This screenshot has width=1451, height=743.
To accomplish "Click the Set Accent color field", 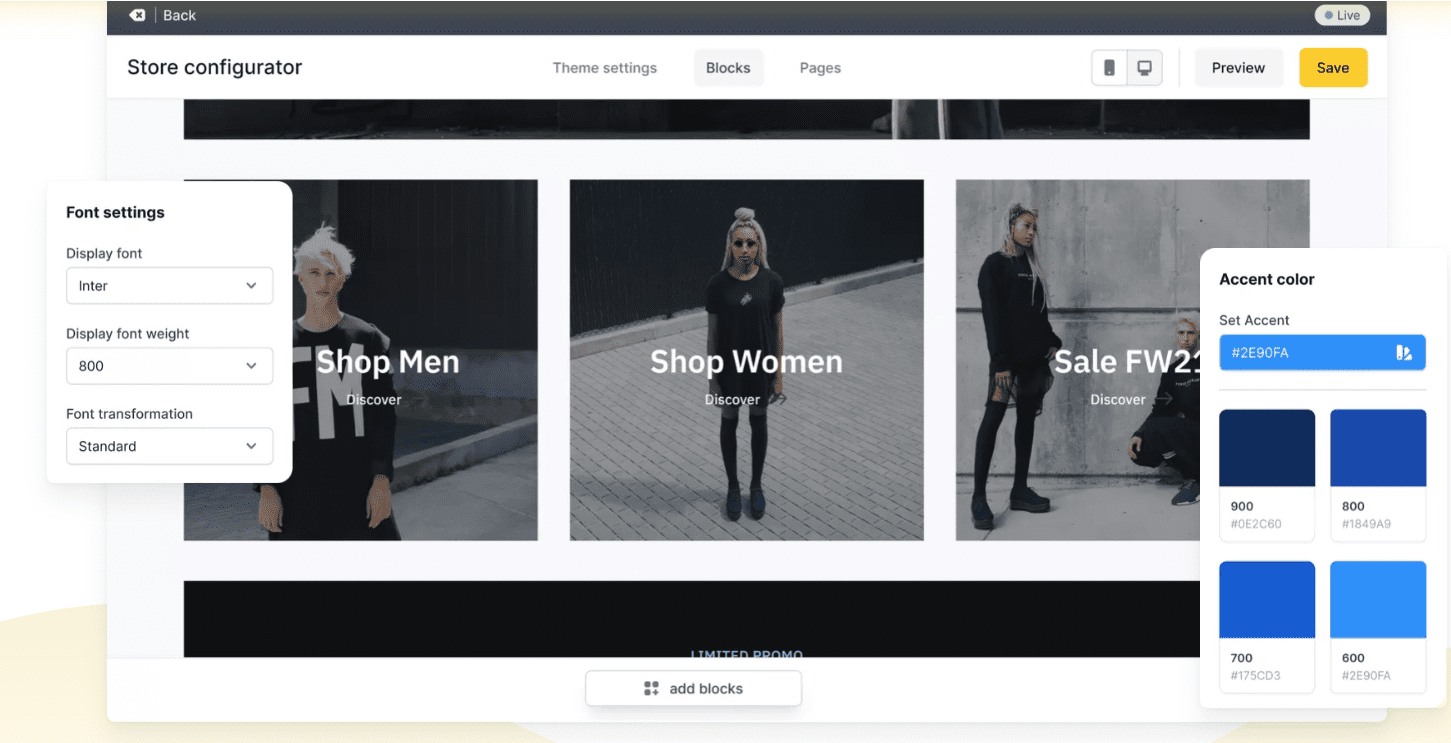I will point(1322,353).
